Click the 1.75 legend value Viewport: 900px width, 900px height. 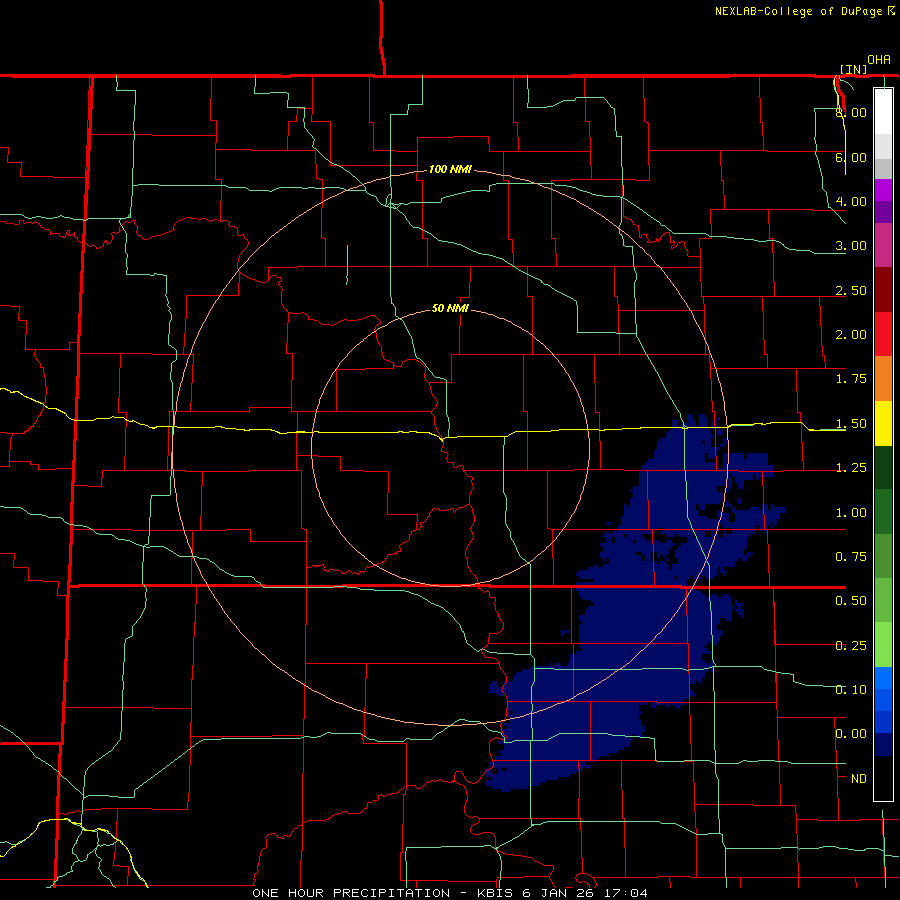pyautogui.click(x=851, y=379)
